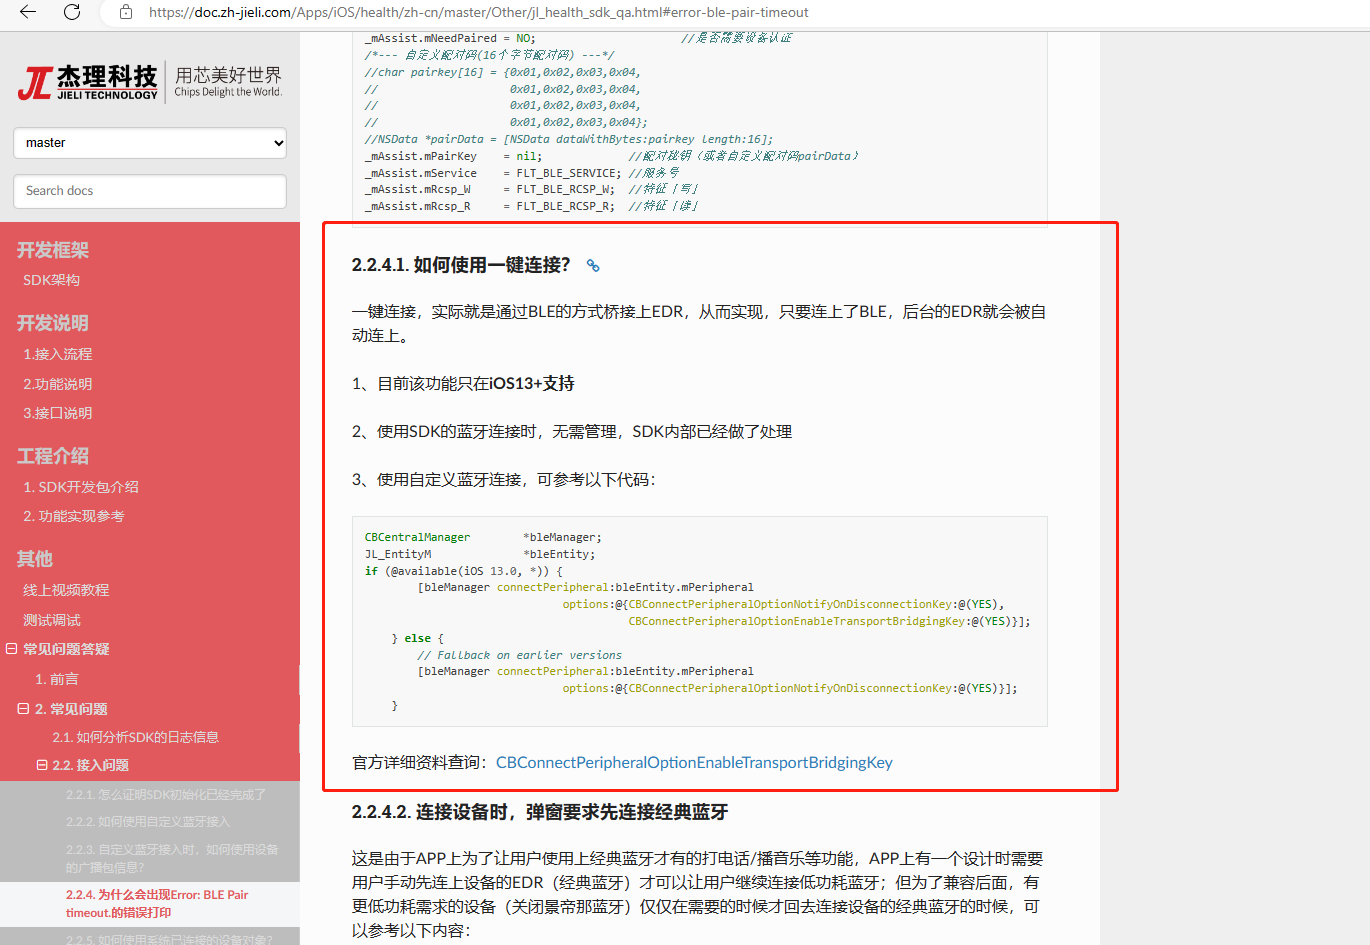Select 2.1. 如何分析SDK的日志信息
Image resolution: width=1370 pixels, height=945 pixels.
[x=136, y=737]
